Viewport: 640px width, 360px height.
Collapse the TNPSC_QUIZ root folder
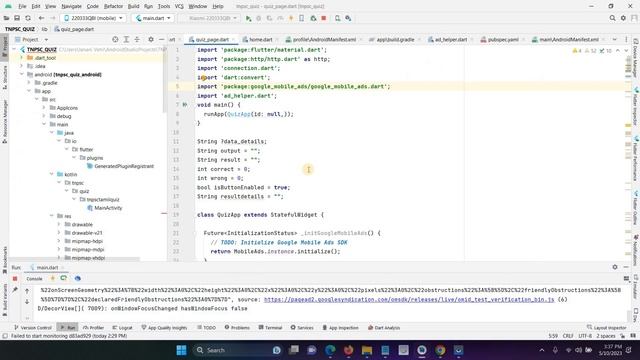tap(15, 49)
